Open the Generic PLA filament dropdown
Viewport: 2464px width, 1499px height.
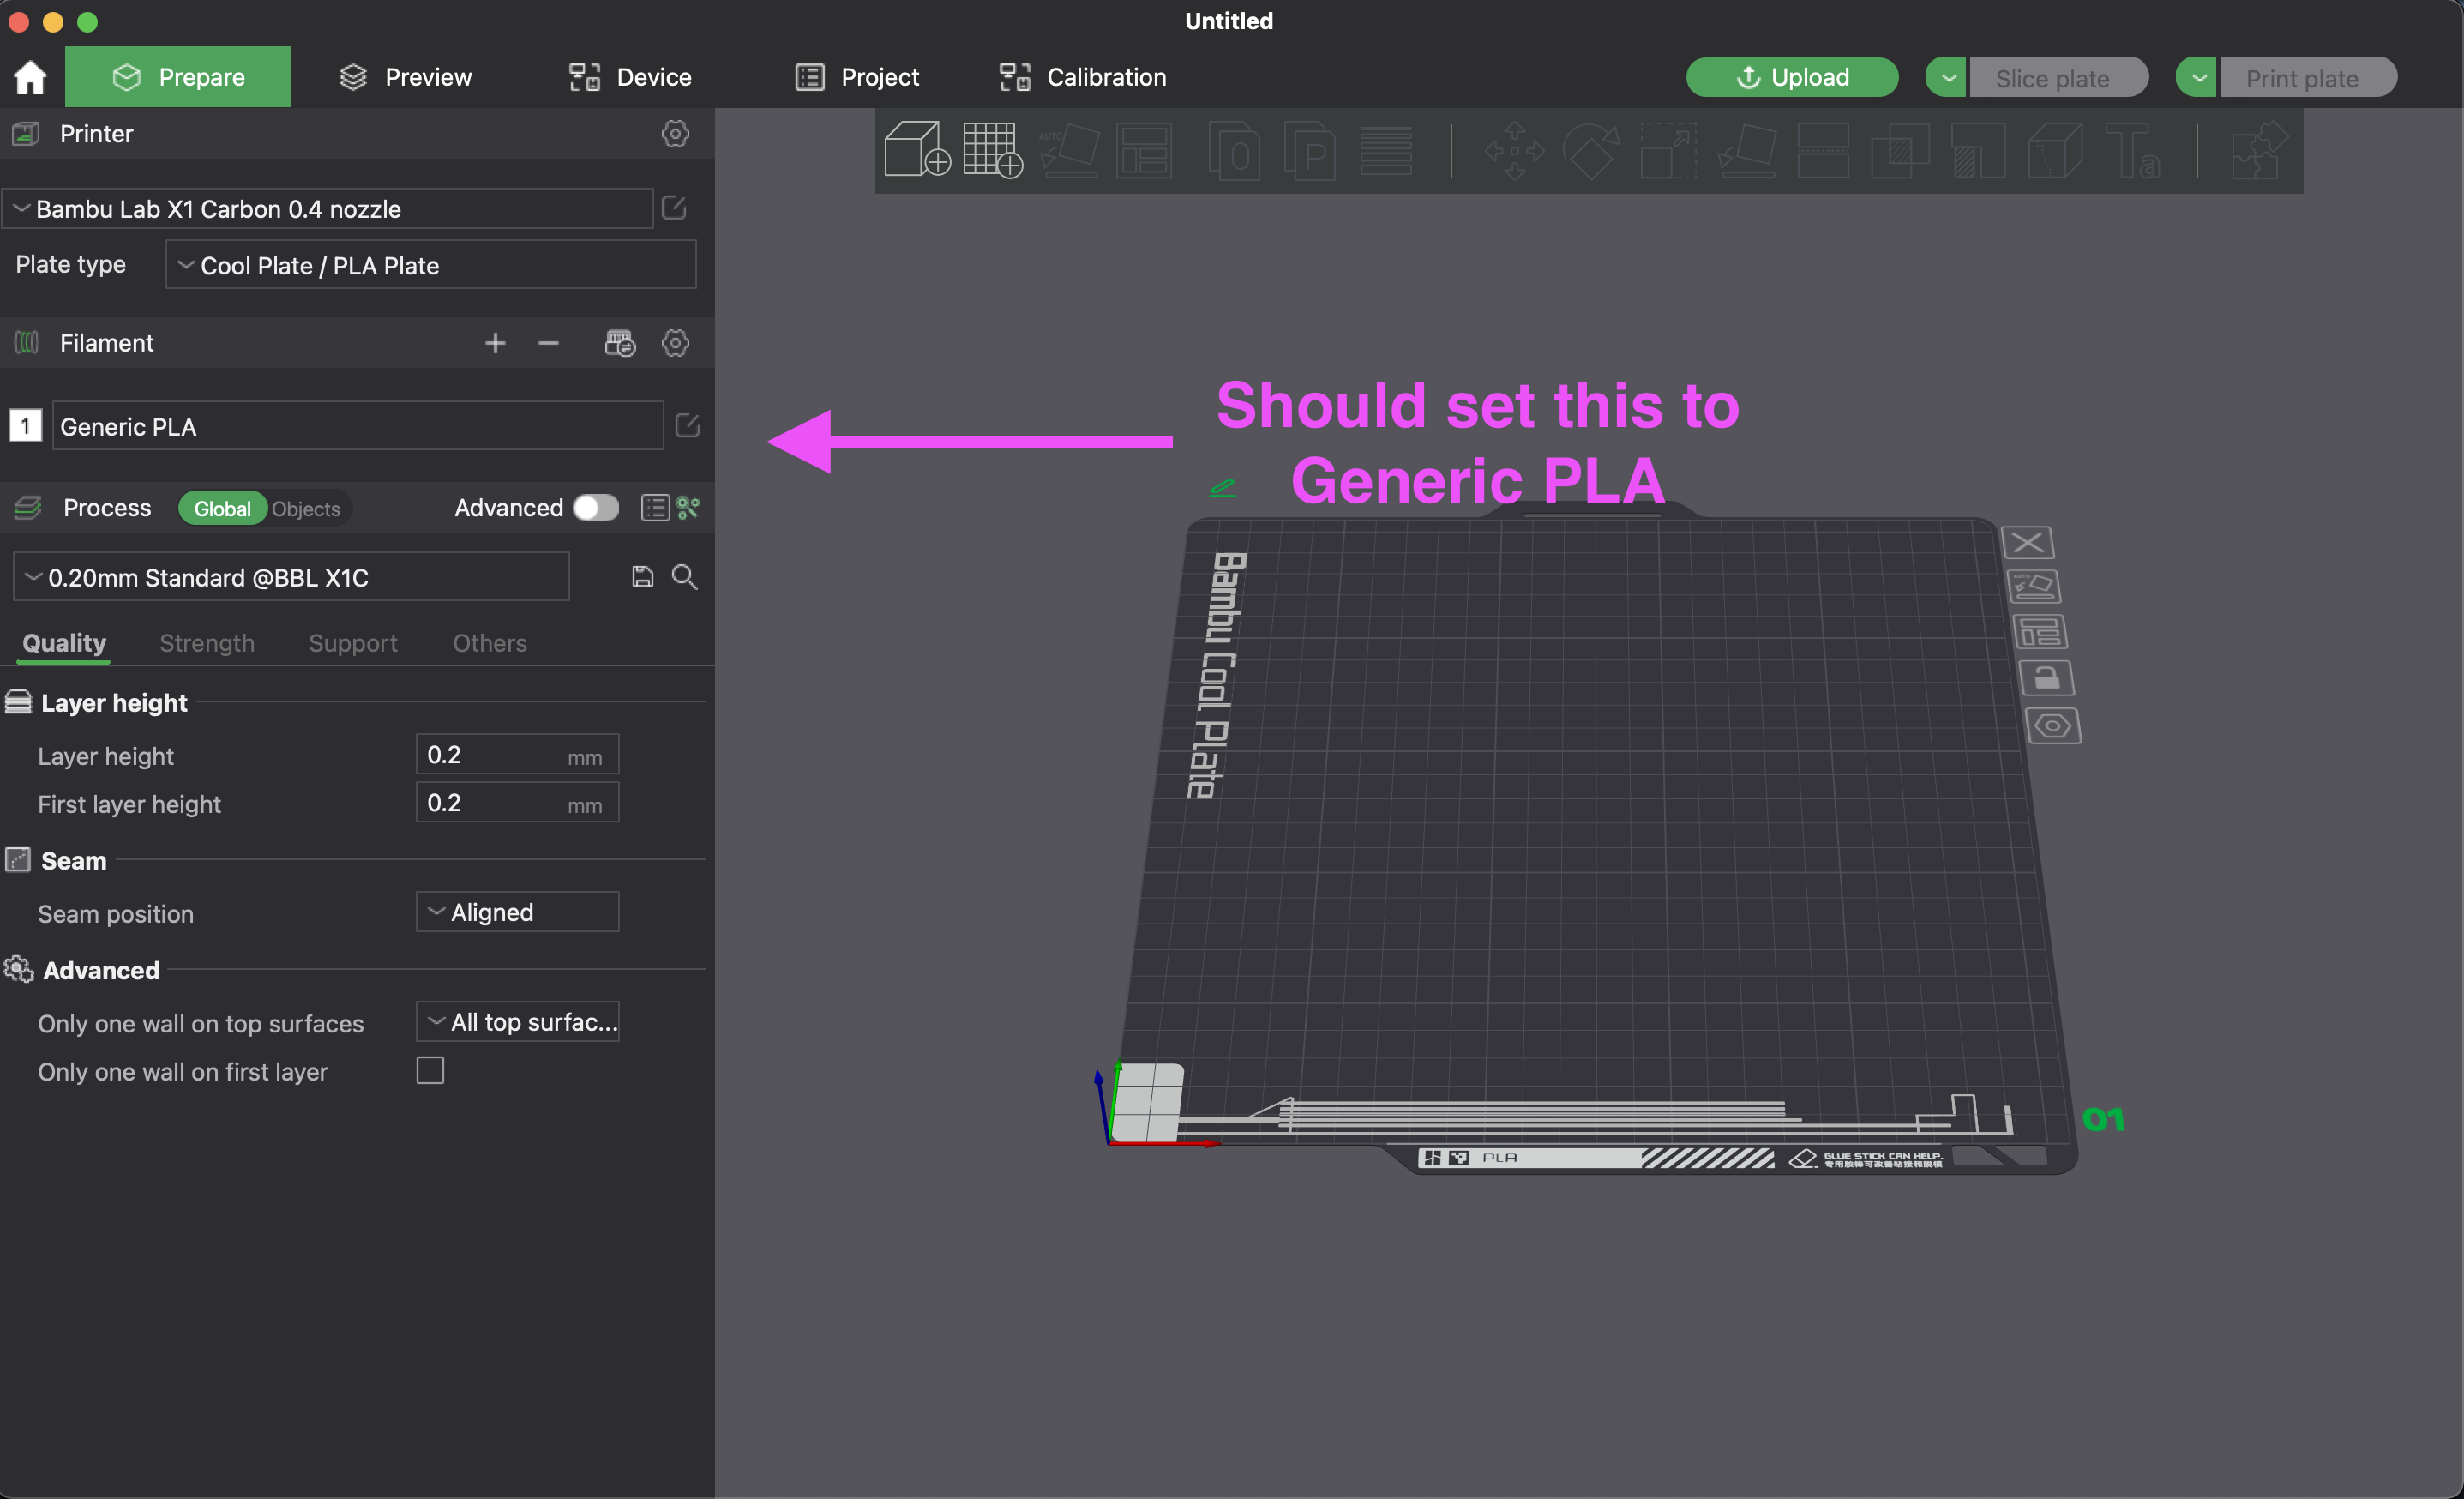pyautogui.click(x=357, y=426)
